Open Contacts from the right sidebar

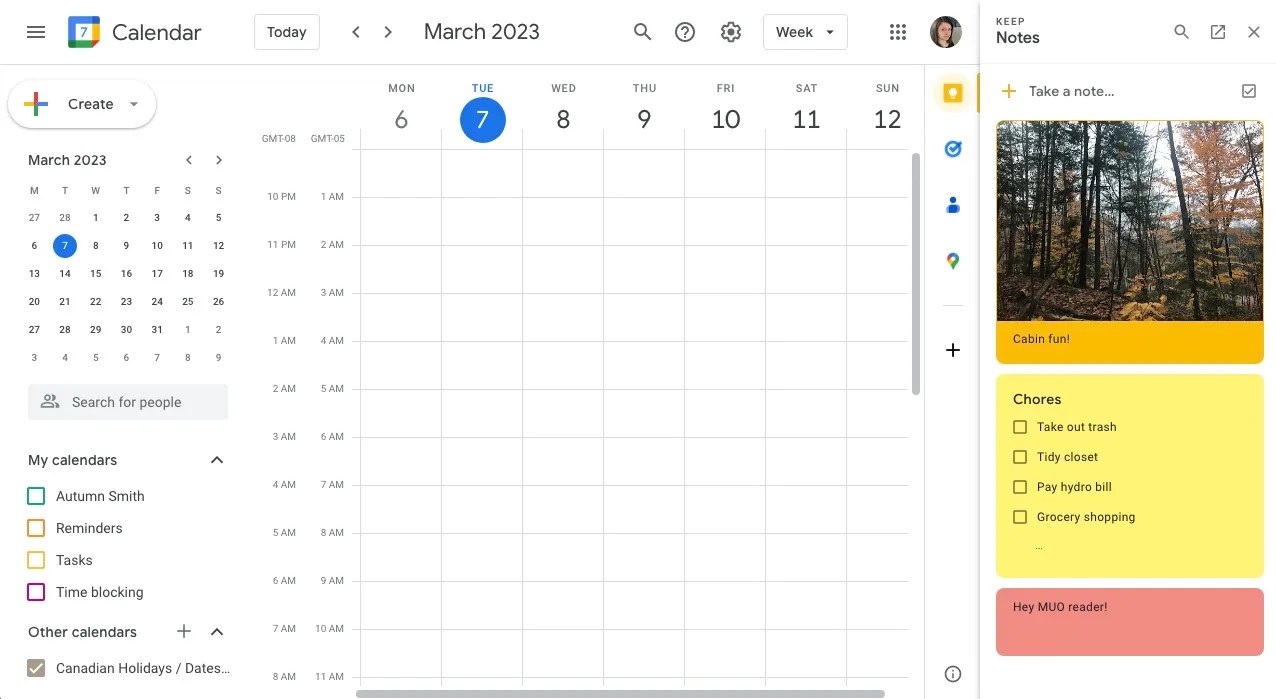[952, 204]
